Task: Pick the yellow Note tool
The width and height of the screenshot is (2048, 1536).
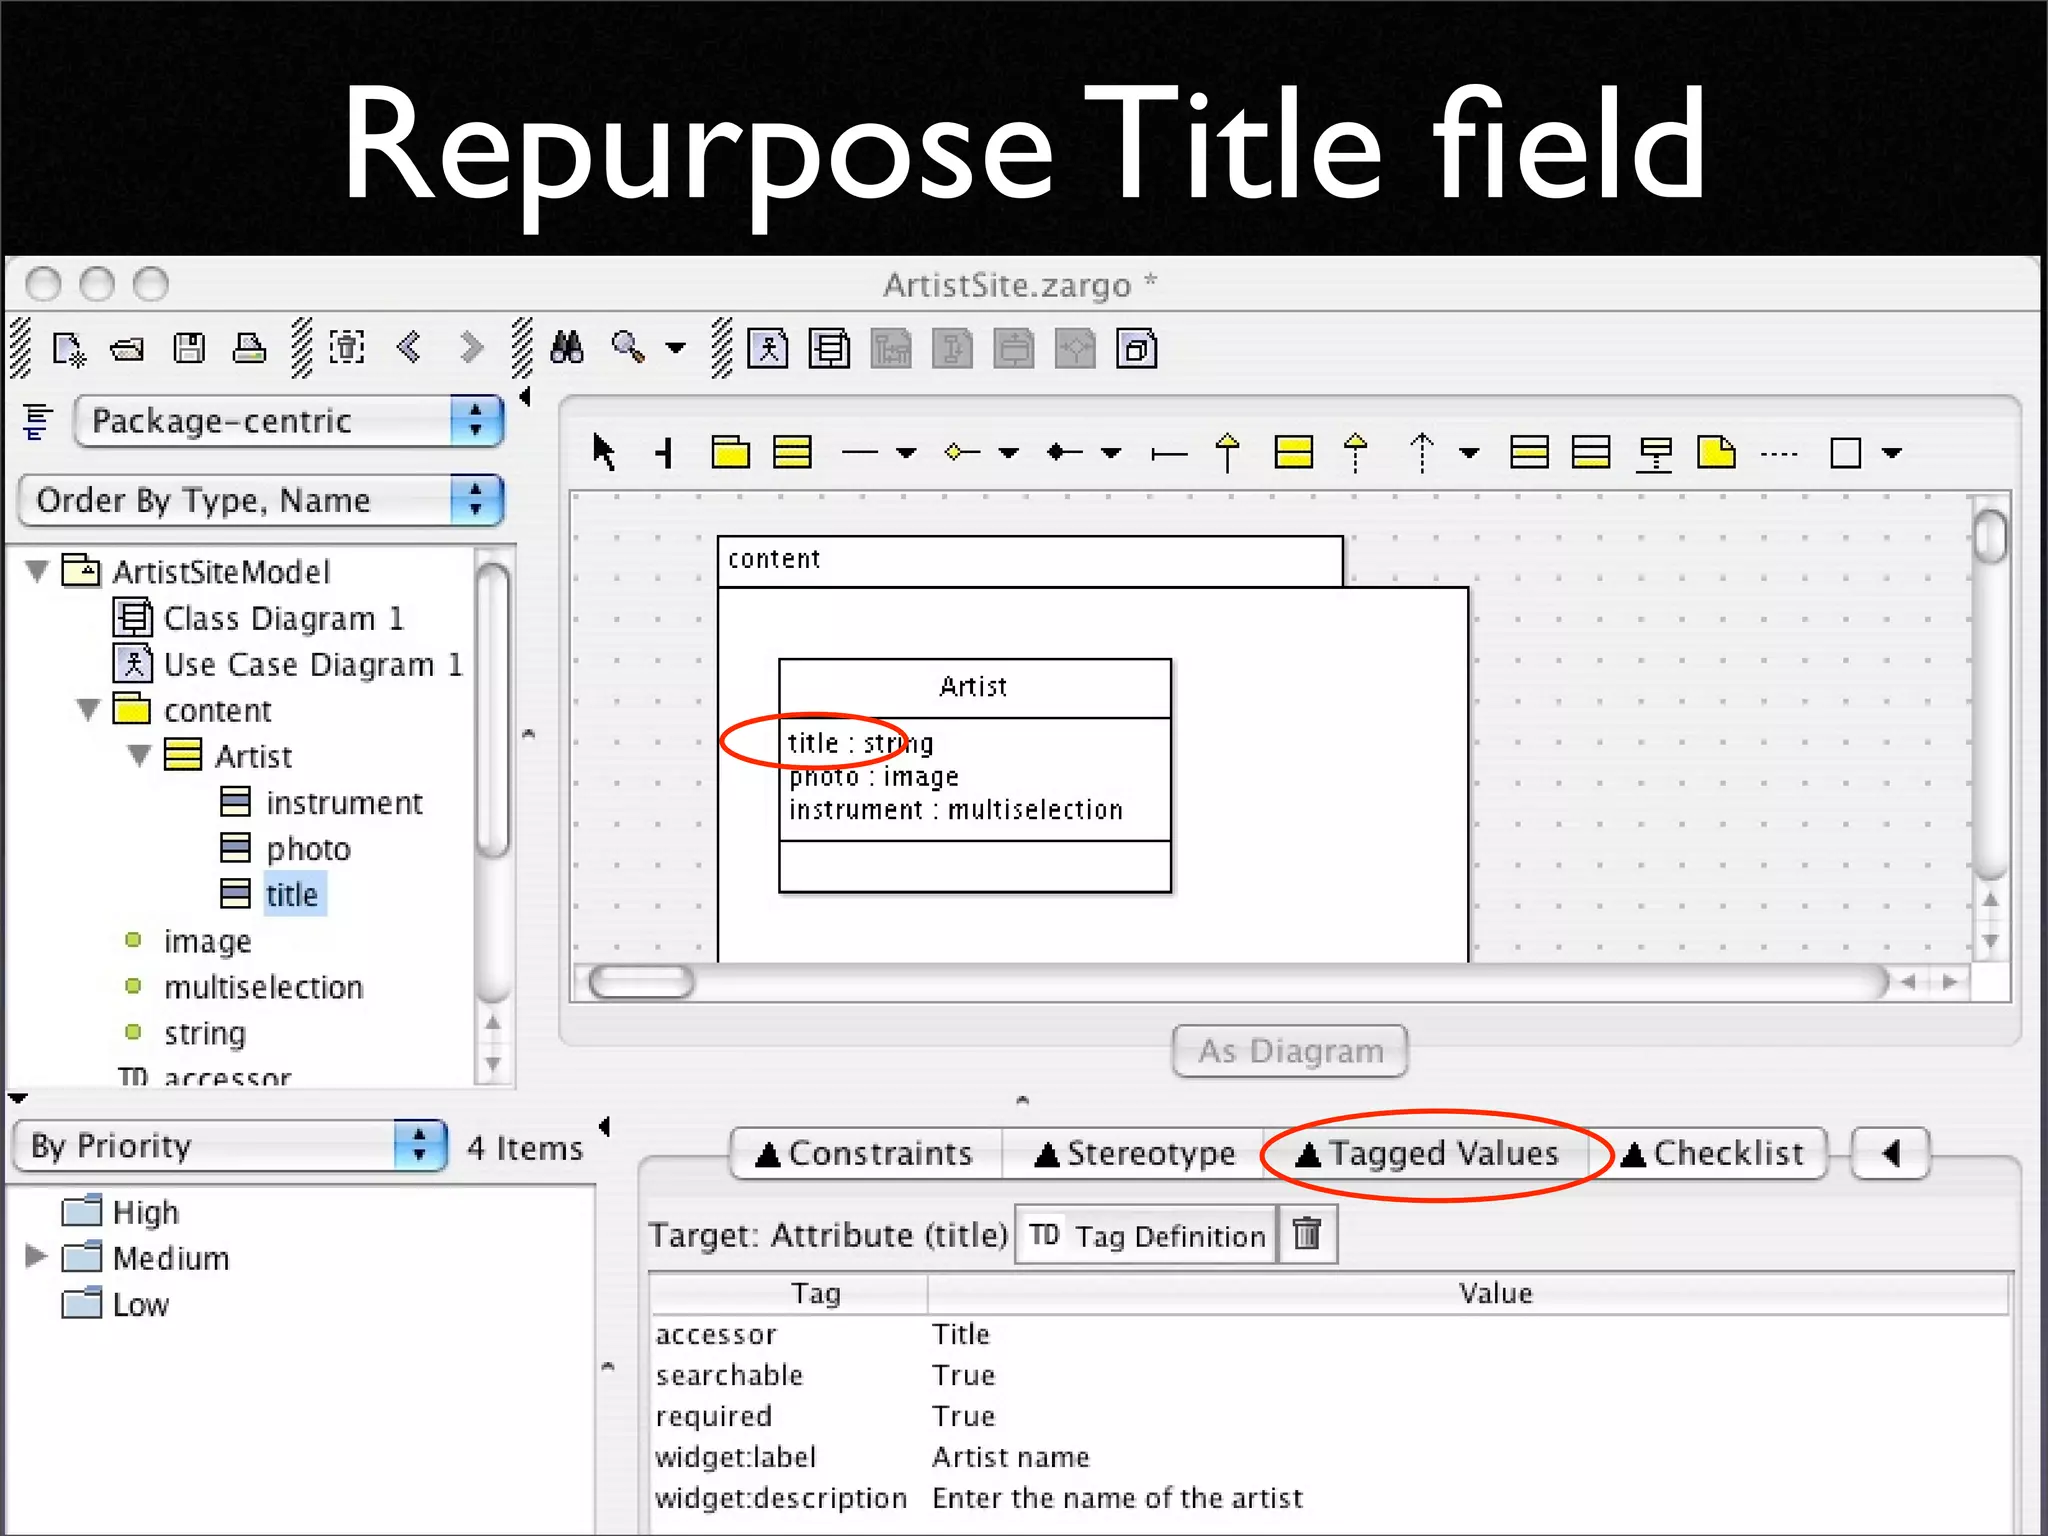Action: pos(1716,452)
